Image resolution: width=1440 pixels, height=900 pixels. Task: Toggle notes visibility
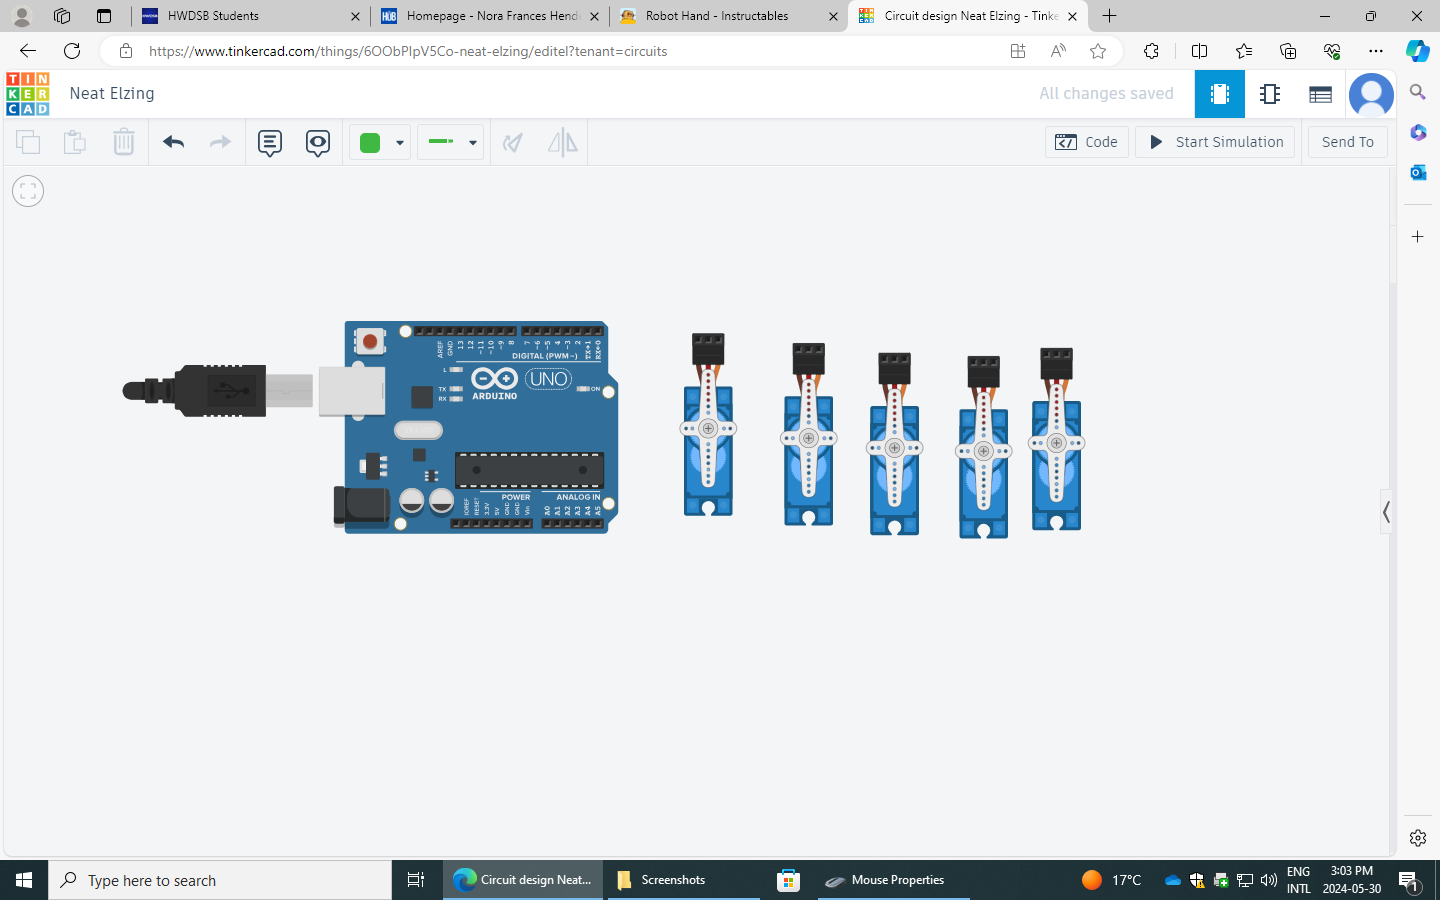(x=318, y=143)
